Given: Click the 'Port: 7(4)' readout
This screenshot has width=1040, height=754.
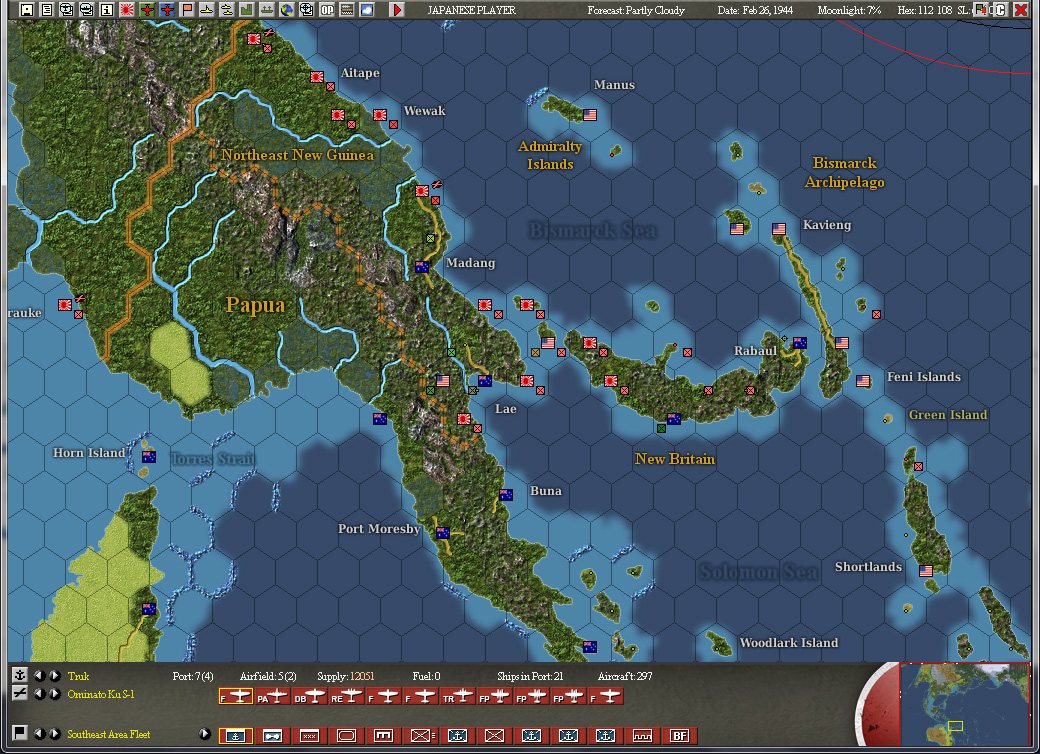Looking at the screenshot, I should click(x=193, y=676).
